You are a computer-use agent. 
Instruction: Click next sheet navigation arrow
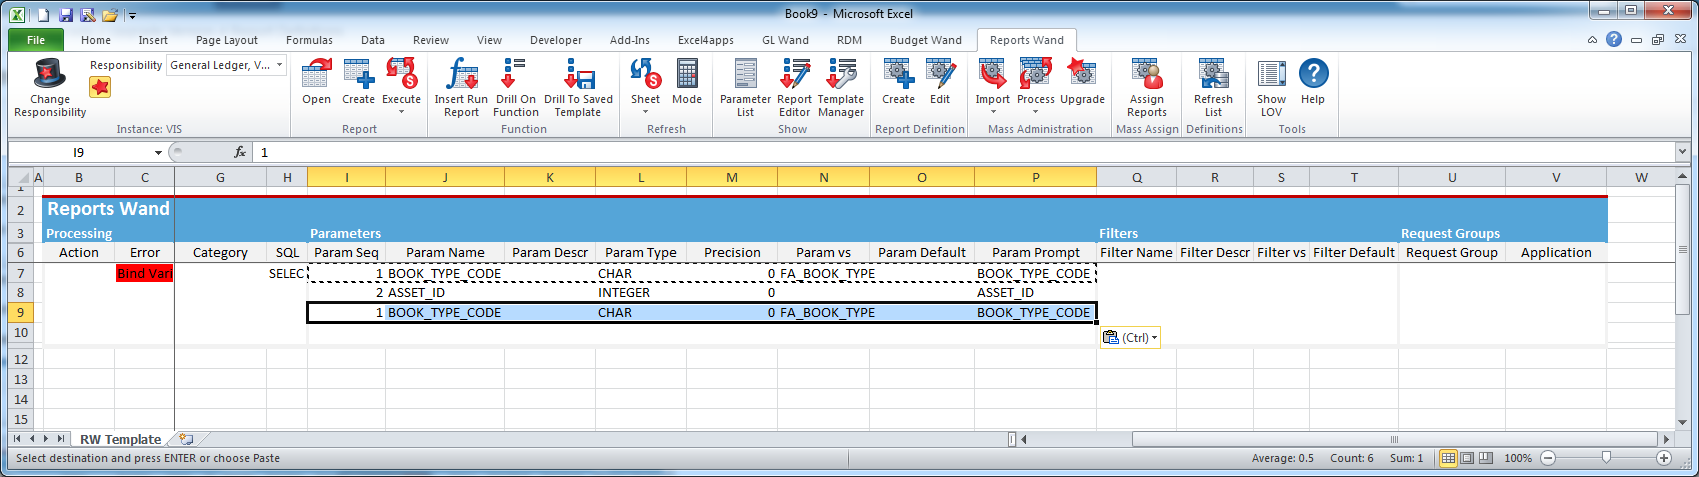pos(46,439)
